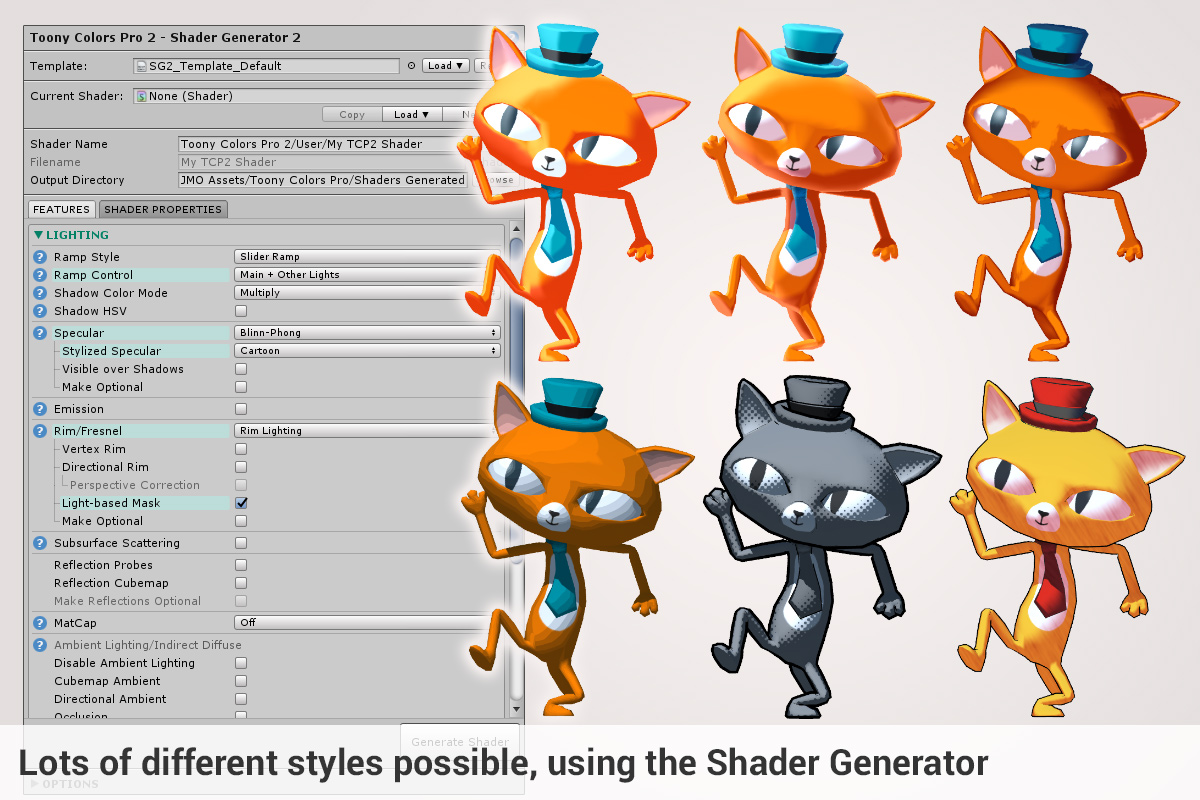
Task: Open the Current Shader Load dropdown
Action: point(412,115)
